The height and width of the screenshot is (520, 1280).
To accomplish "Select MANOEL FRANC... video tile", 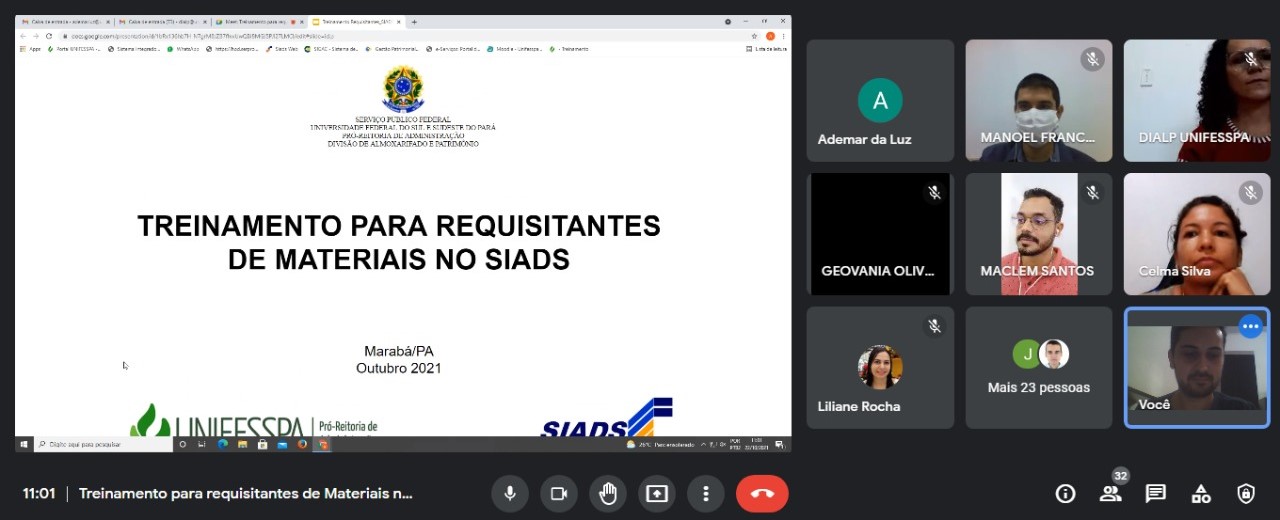I will (1038, 100).
